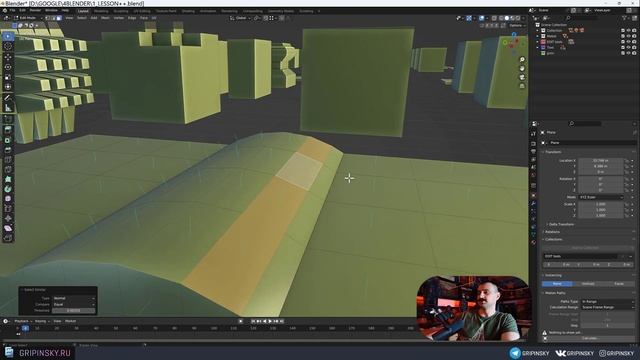Screen dimensions: 640x360
Task: Click the Scale X value field
Action: [601, 204]
